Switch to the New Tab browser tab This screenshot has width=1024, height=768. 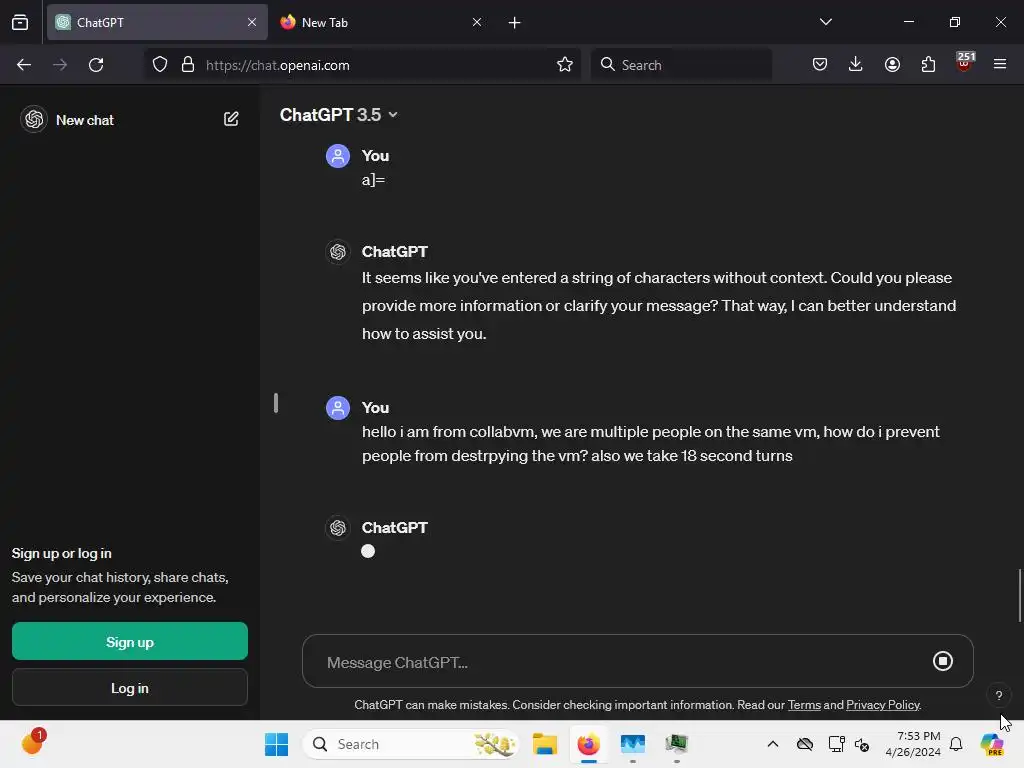(x=380, y=22)
